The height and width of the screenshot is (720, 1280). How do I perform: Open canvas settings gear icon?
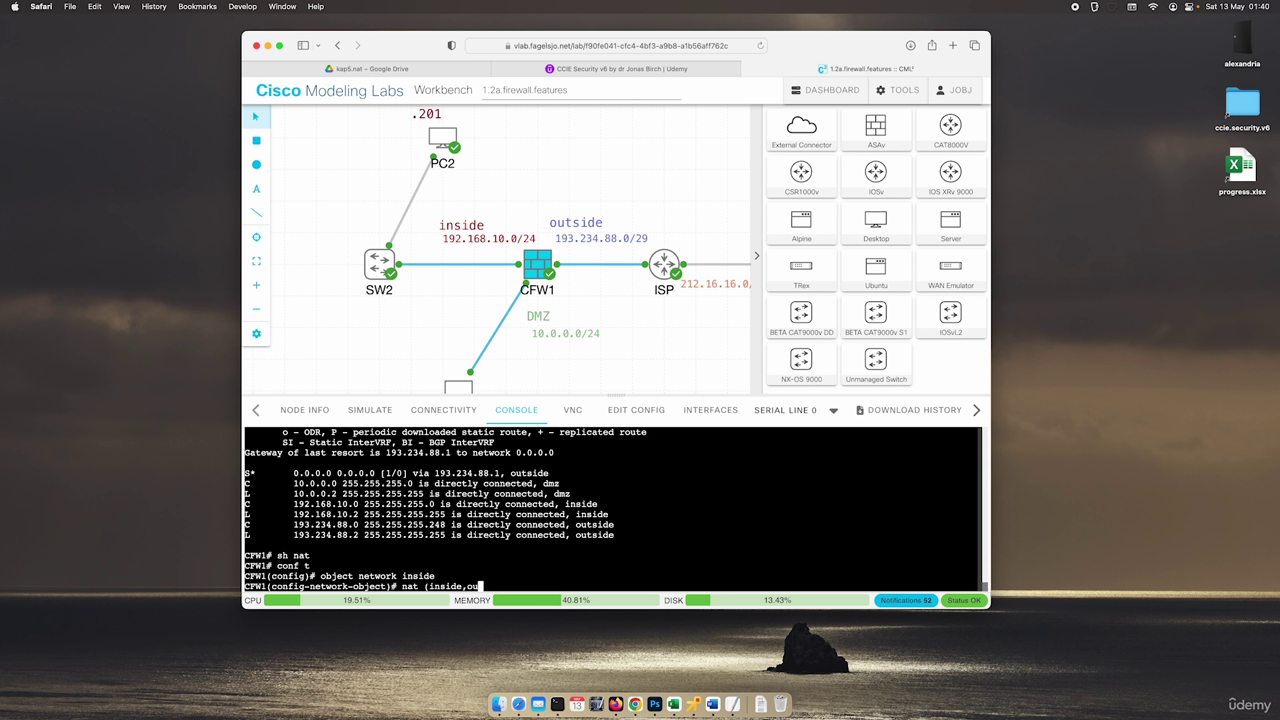(256, 334)
